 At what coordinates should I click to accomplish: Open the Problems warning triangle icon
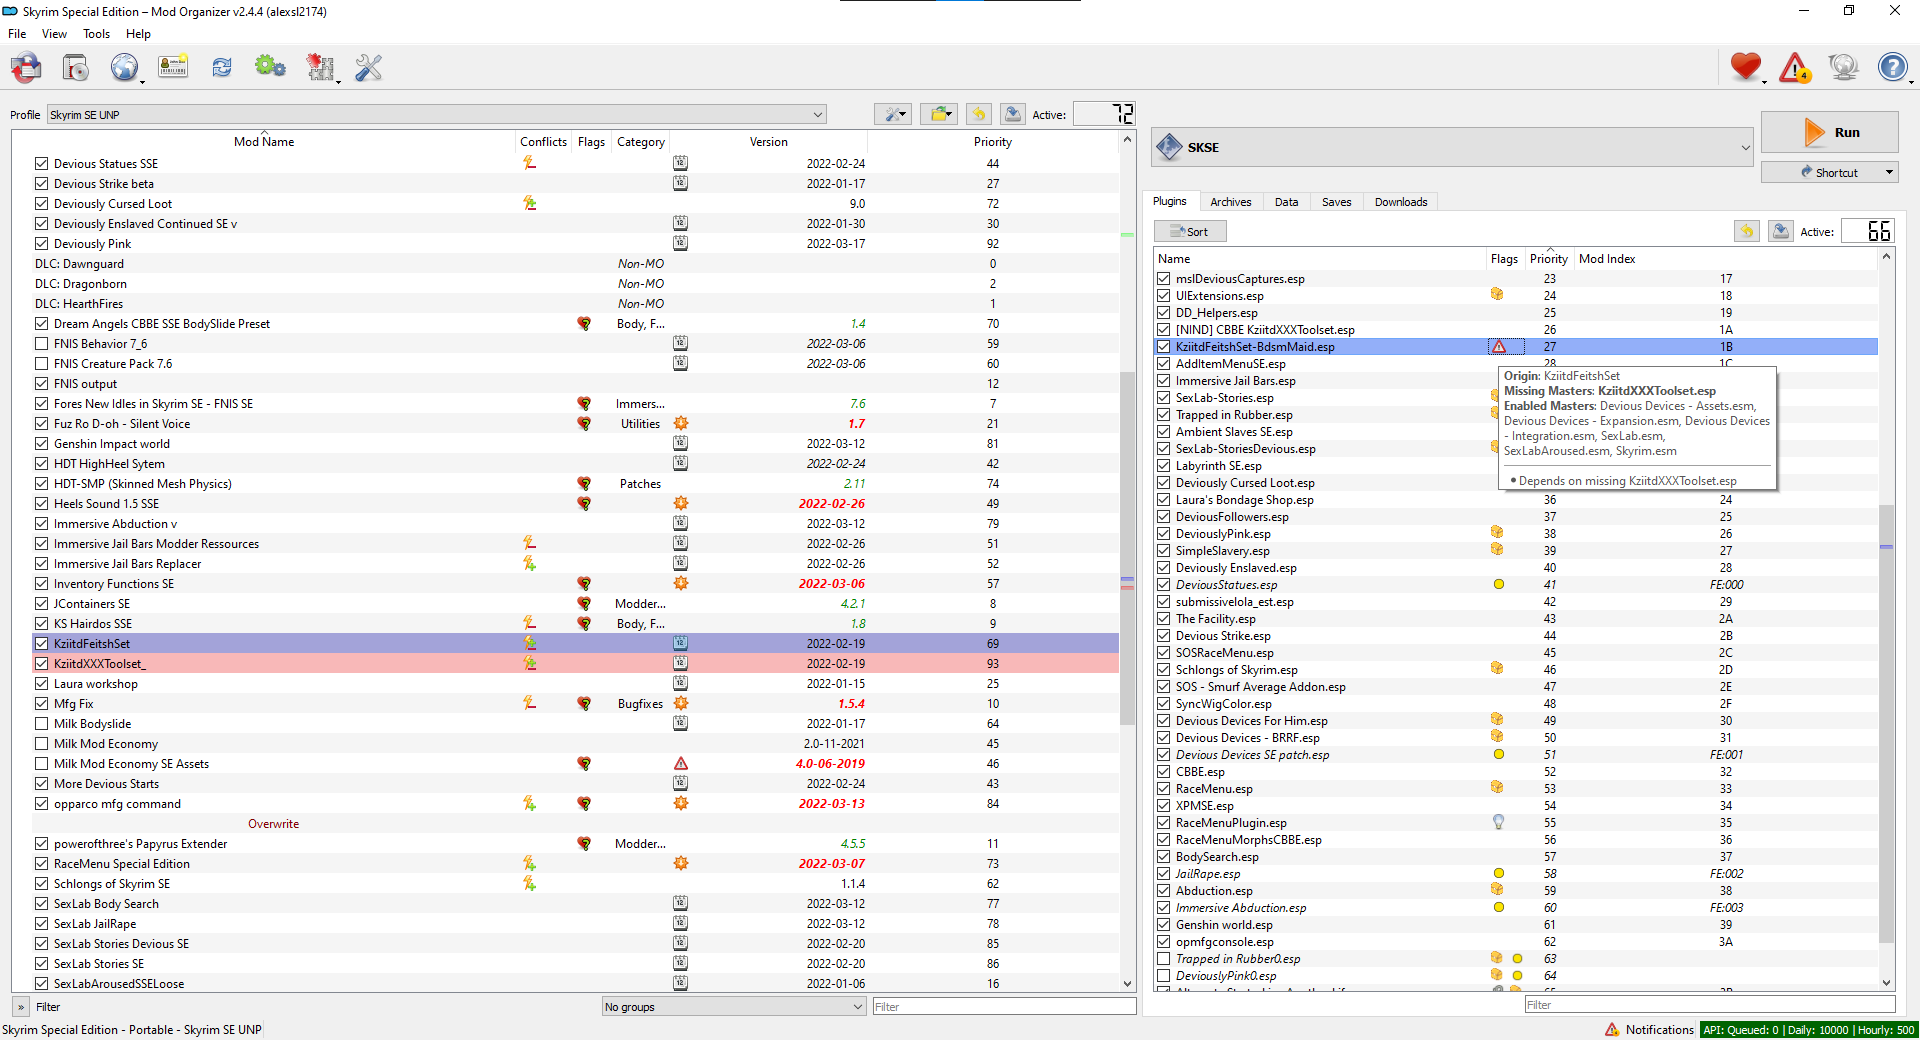pos(1795,67)
